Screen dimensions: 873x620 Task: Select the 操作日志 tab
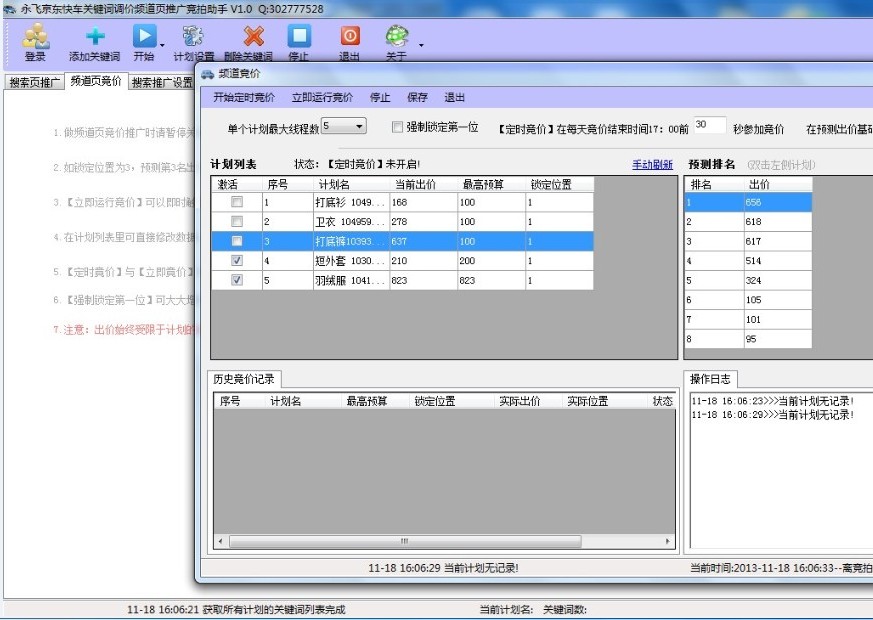[710, 379]
